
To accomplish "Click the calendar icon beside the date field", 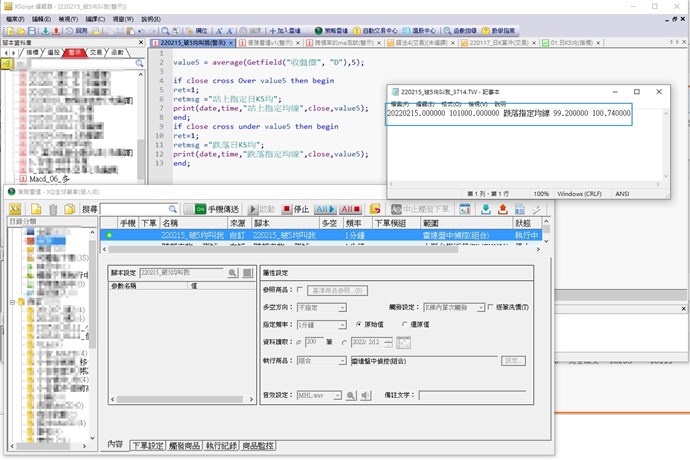I will (x=403, y=343).
